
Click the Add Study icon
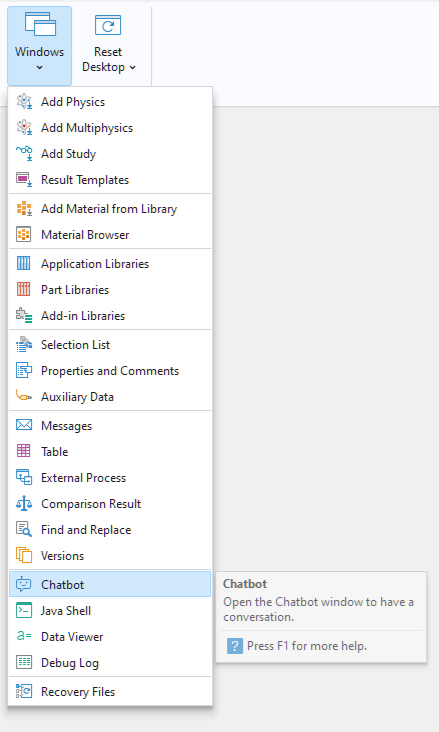[24, 154]
